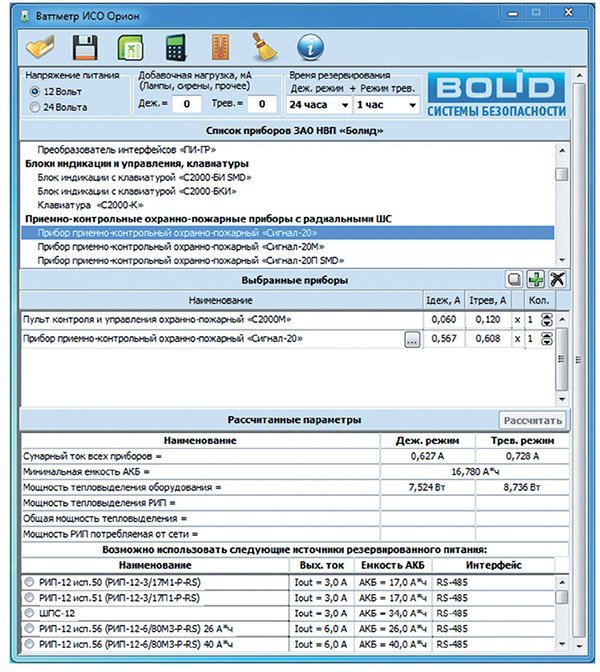Click the Вых. ток column header
This screenshot has height=672, width=600.
click(x=322, y=565)
